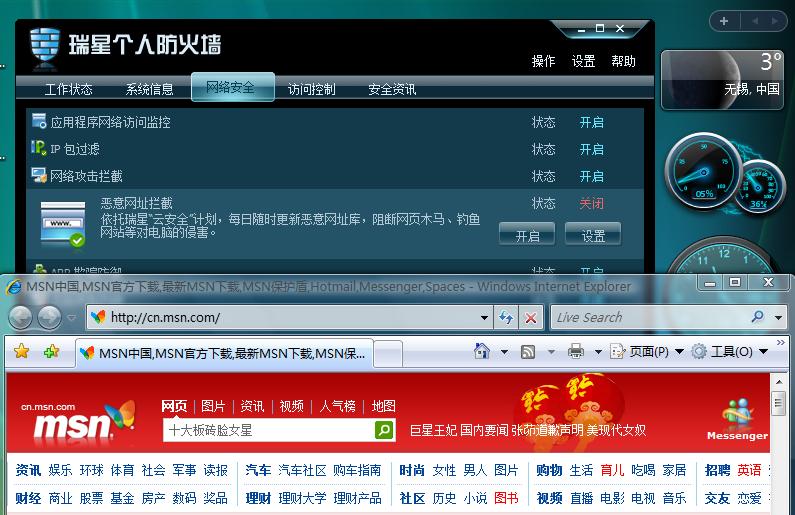Screen dimensions: 795x515
Task: Click the green MSN search button
Action: tap(384, 430)
